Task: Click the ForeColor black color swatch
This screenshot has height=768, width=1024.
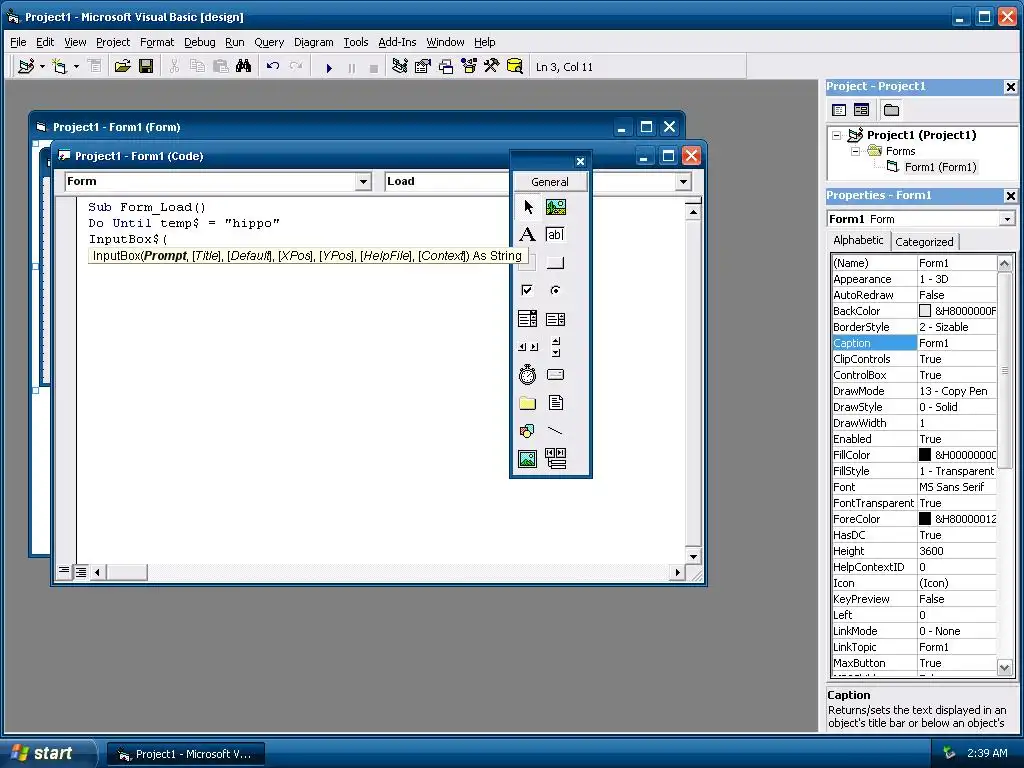Action: point(925,519)
